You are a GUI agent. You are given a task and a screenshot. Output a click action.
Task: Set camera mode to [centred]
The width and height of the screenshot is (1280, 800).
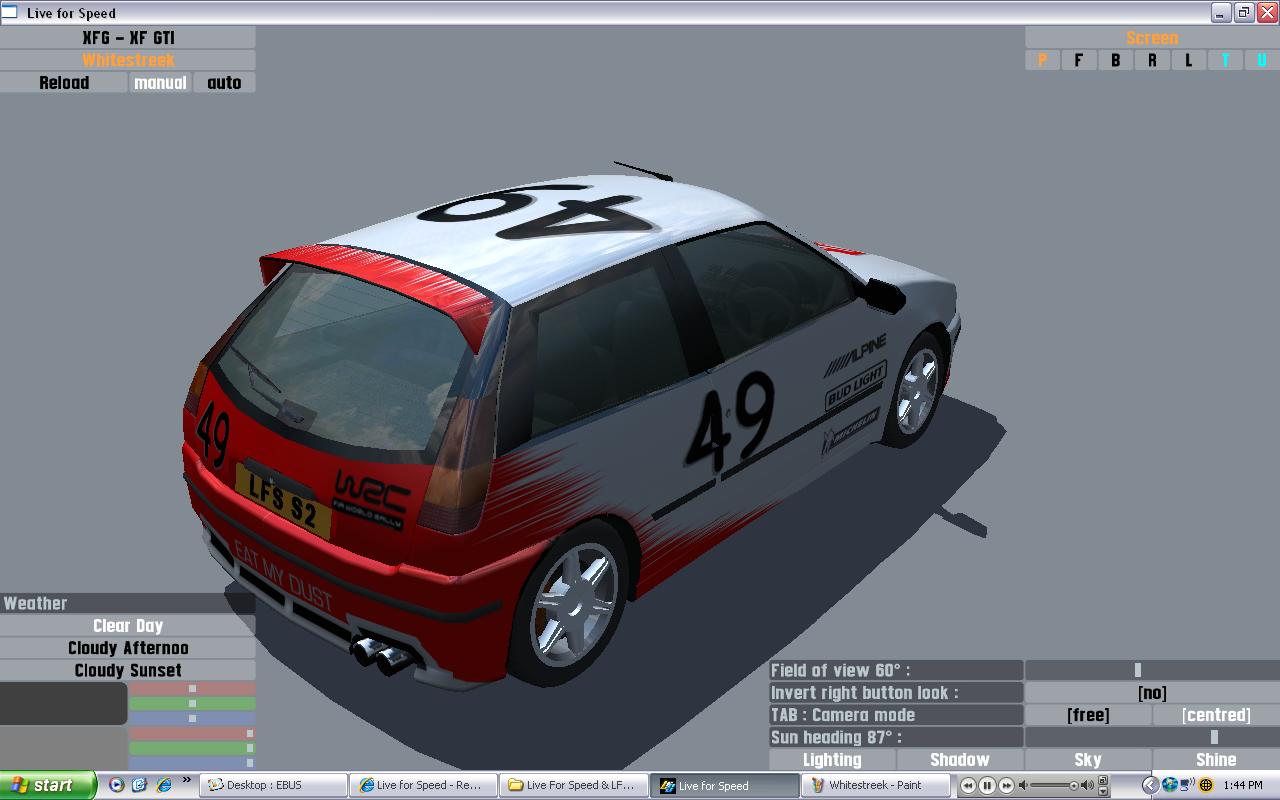1216,715
